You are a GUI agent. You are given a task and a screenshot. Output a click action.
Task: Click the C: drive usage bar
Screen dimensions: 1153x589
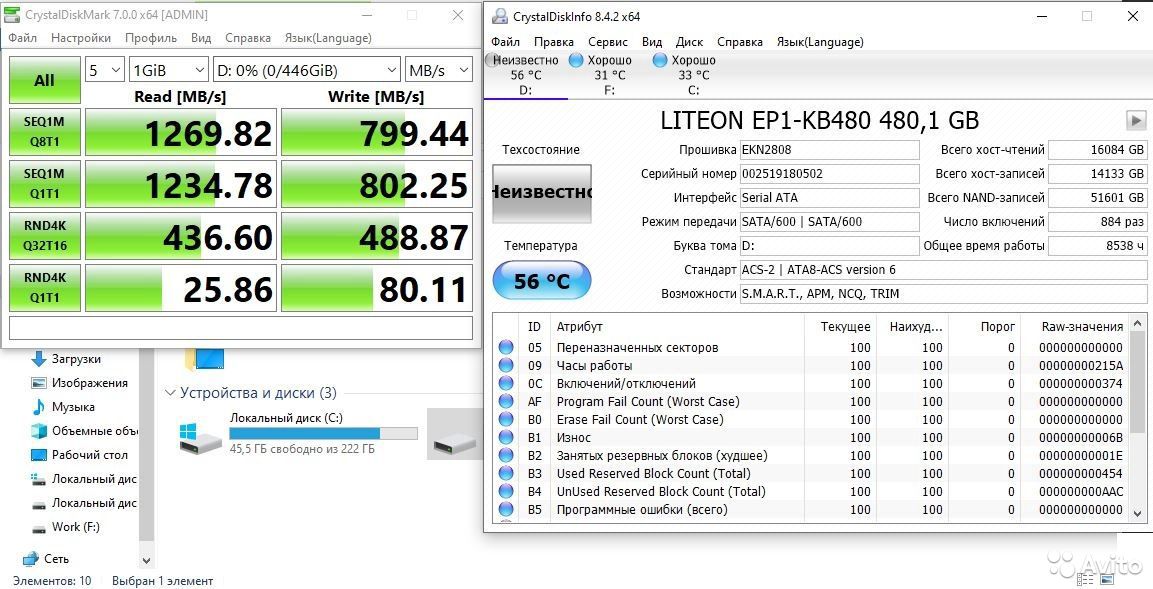pyautogui.click(x=324, y=434)
